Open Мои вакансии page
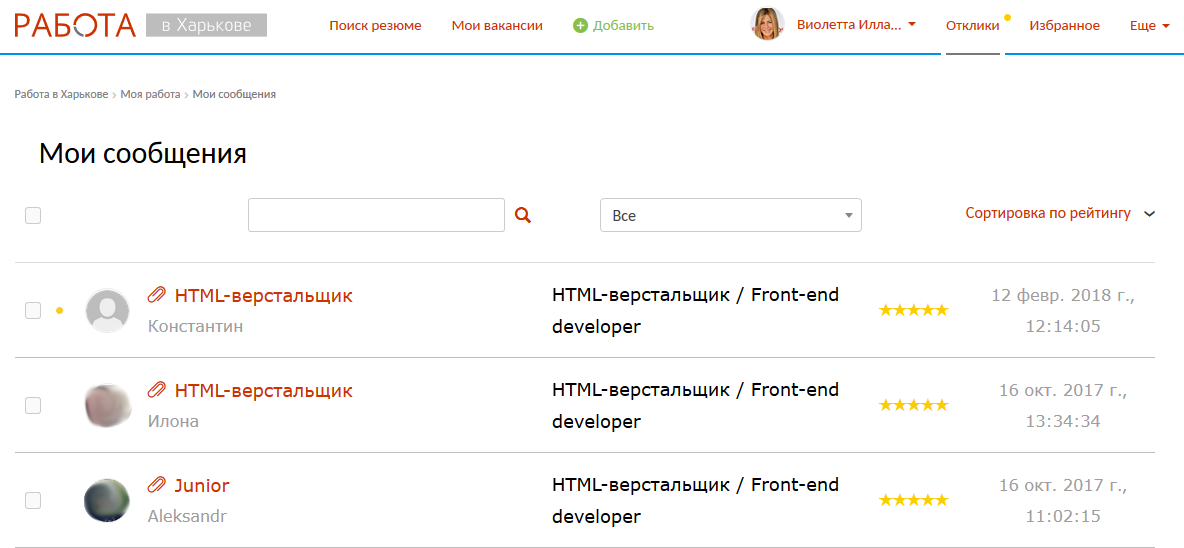The width and height of the screenshot is (1184, 548). click(x=497, y=26)
